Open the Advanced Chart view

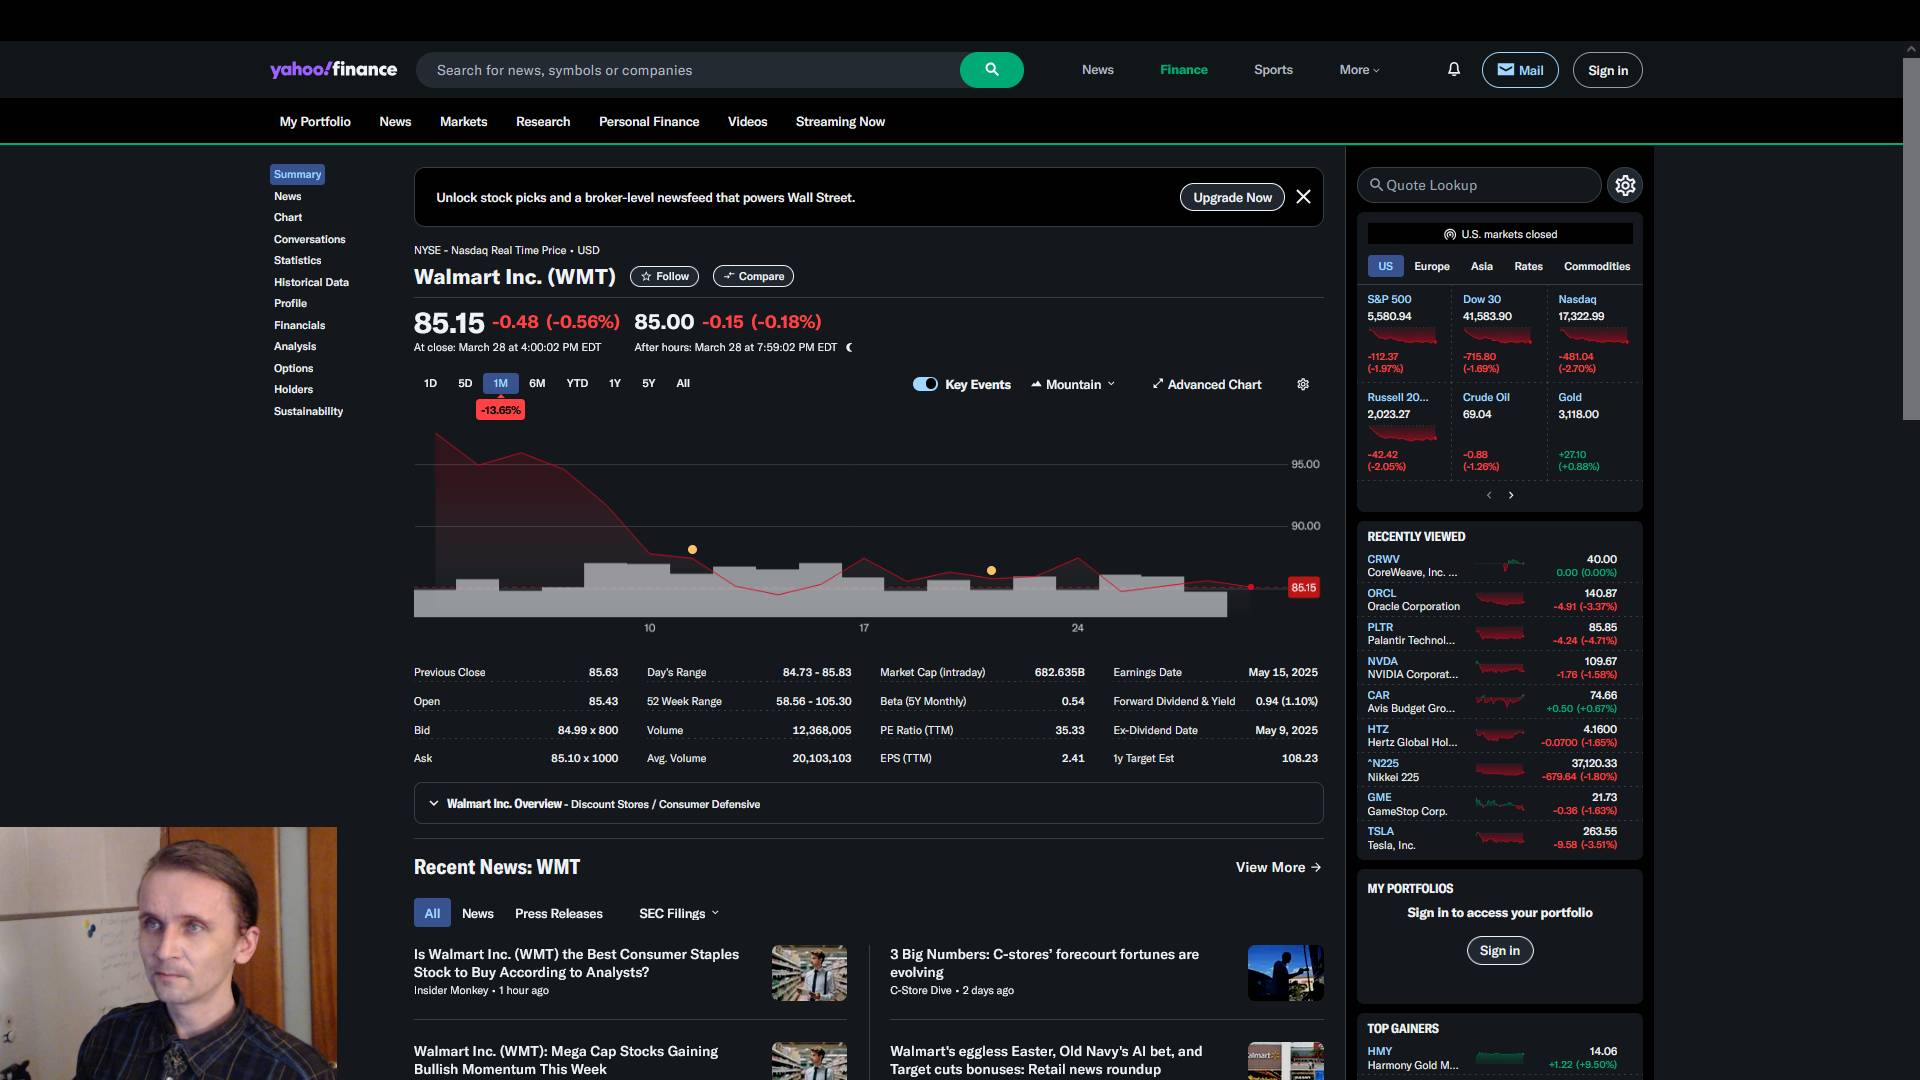click(1206, 384)
